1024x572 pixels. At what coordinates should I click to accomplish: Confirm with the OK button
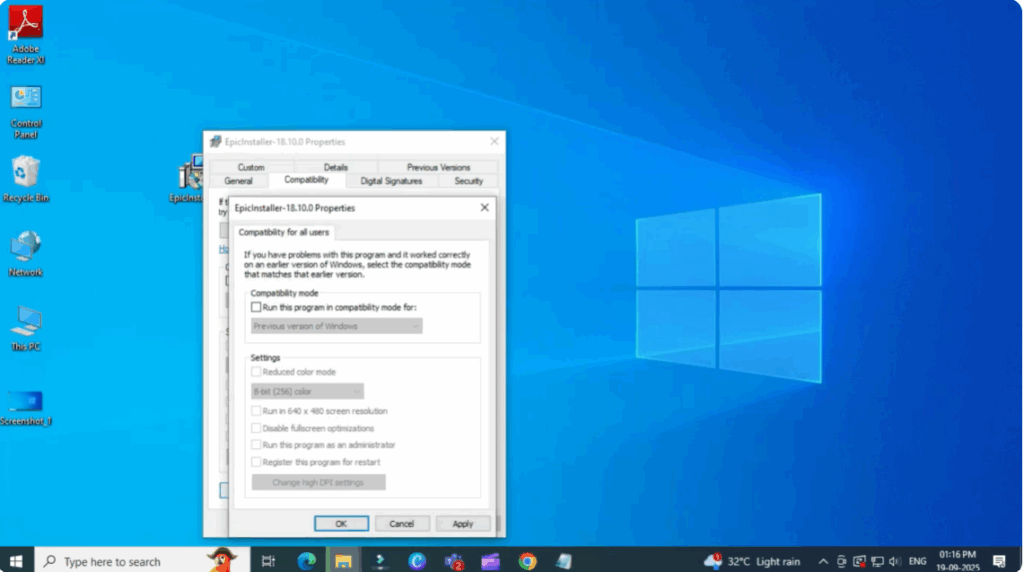341,524
